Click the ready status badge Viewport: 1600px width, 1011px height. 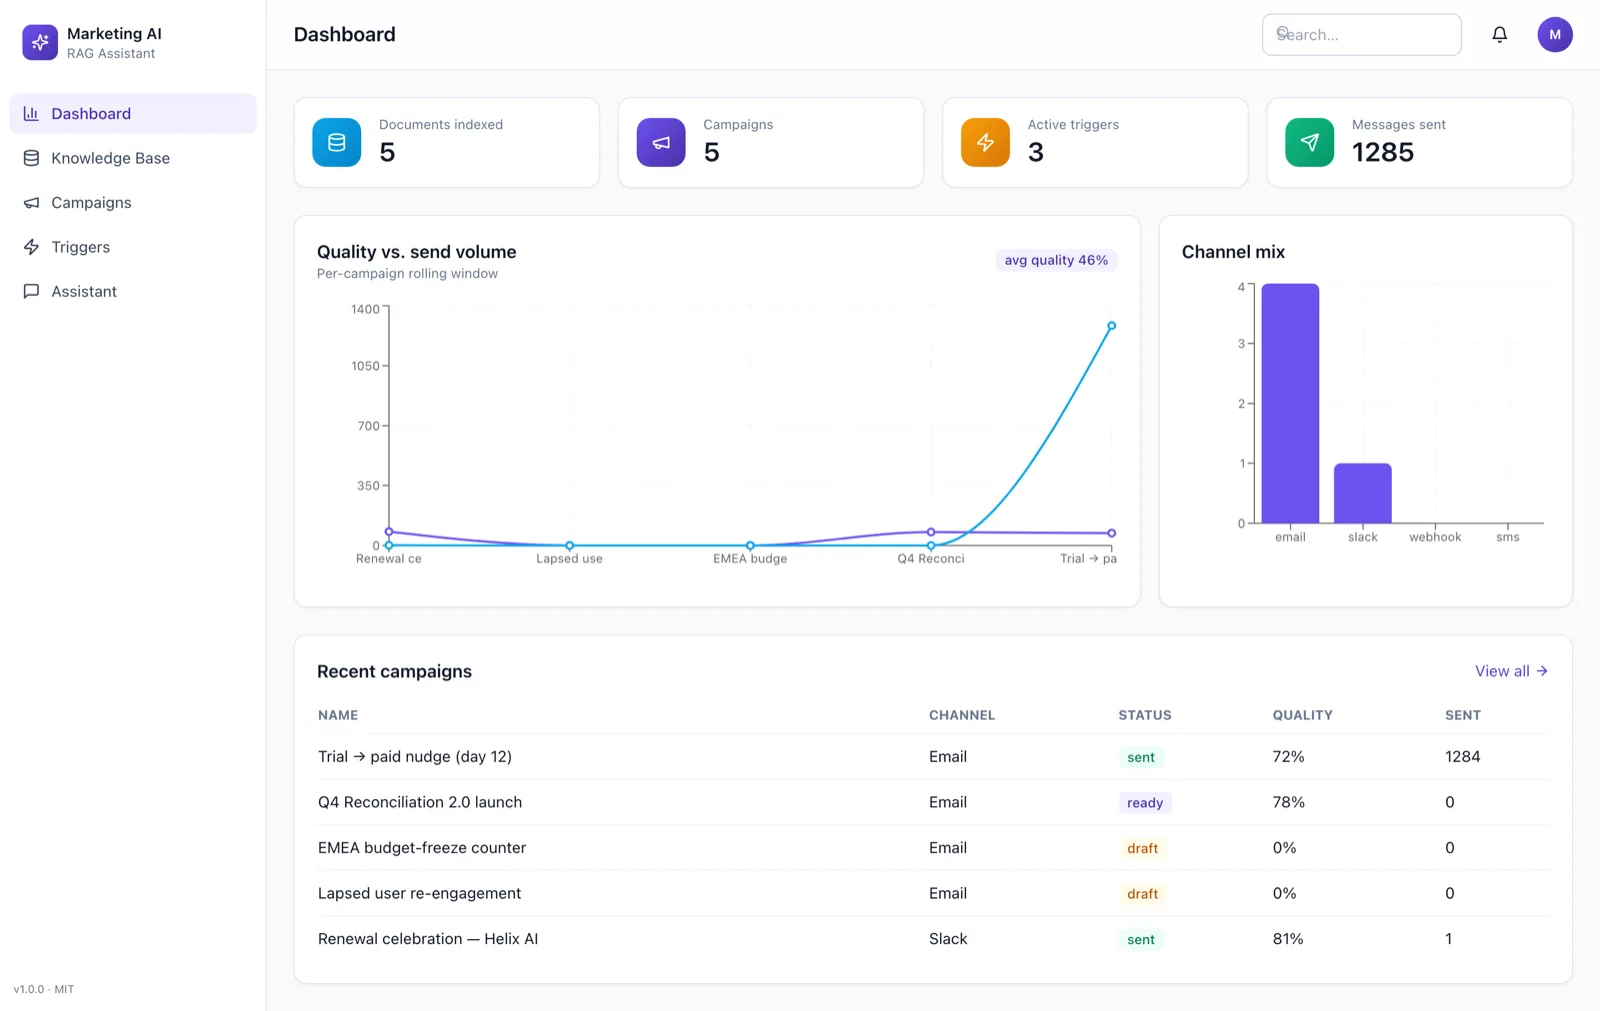pos(1145,803)
